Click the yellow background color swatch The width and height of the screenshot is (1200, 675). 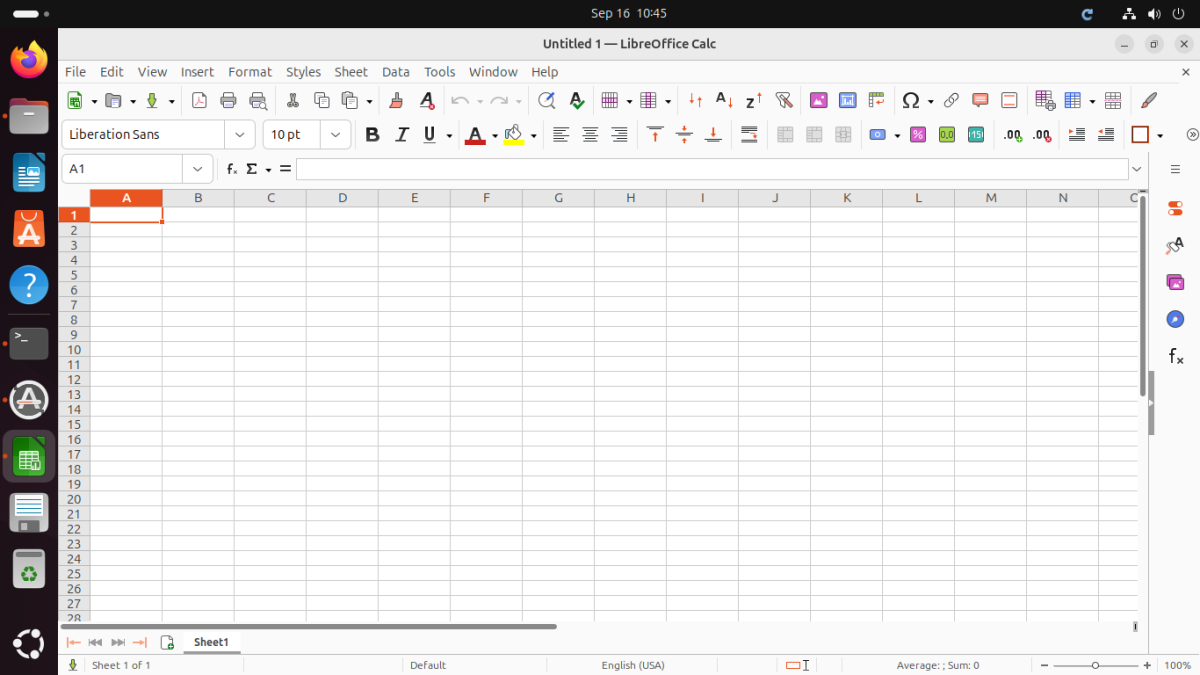coord(514,135)
